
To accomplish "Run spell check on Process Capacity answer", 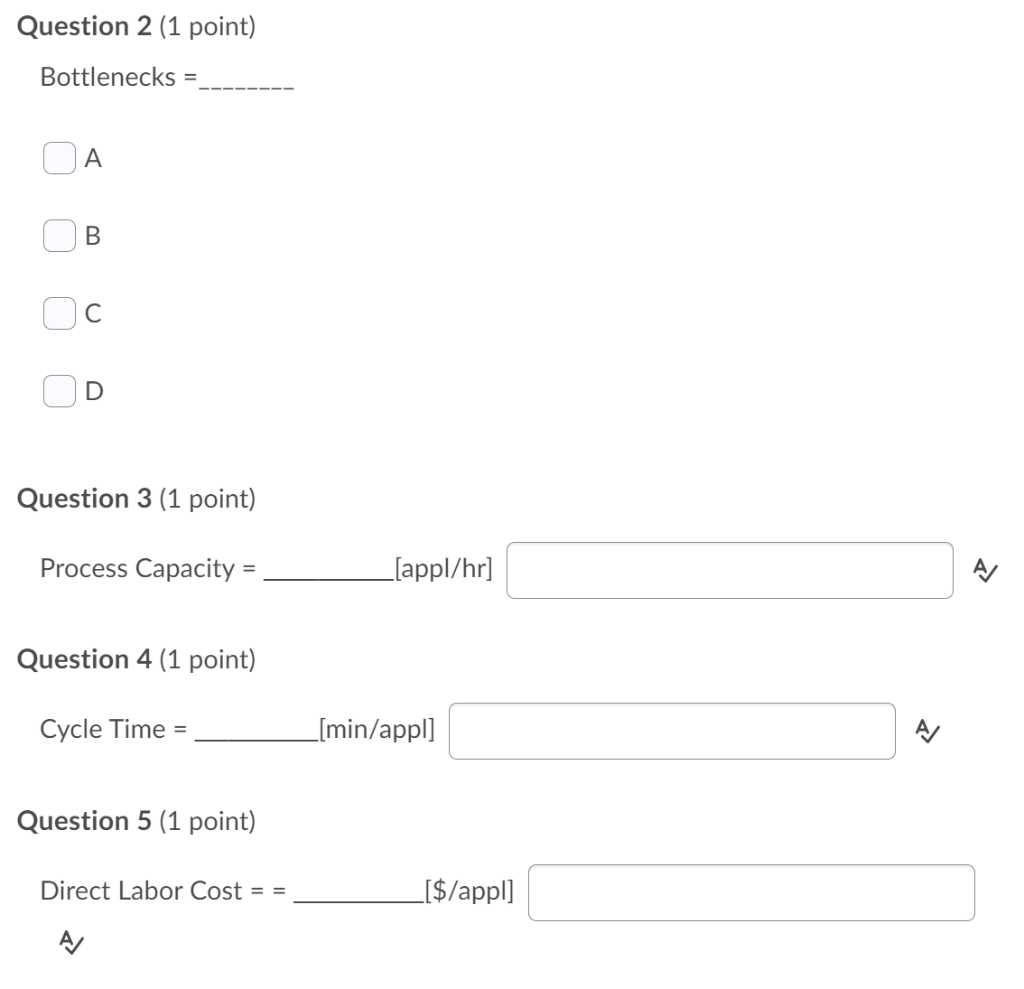I will pyautogui.click(x=985, y=570).
